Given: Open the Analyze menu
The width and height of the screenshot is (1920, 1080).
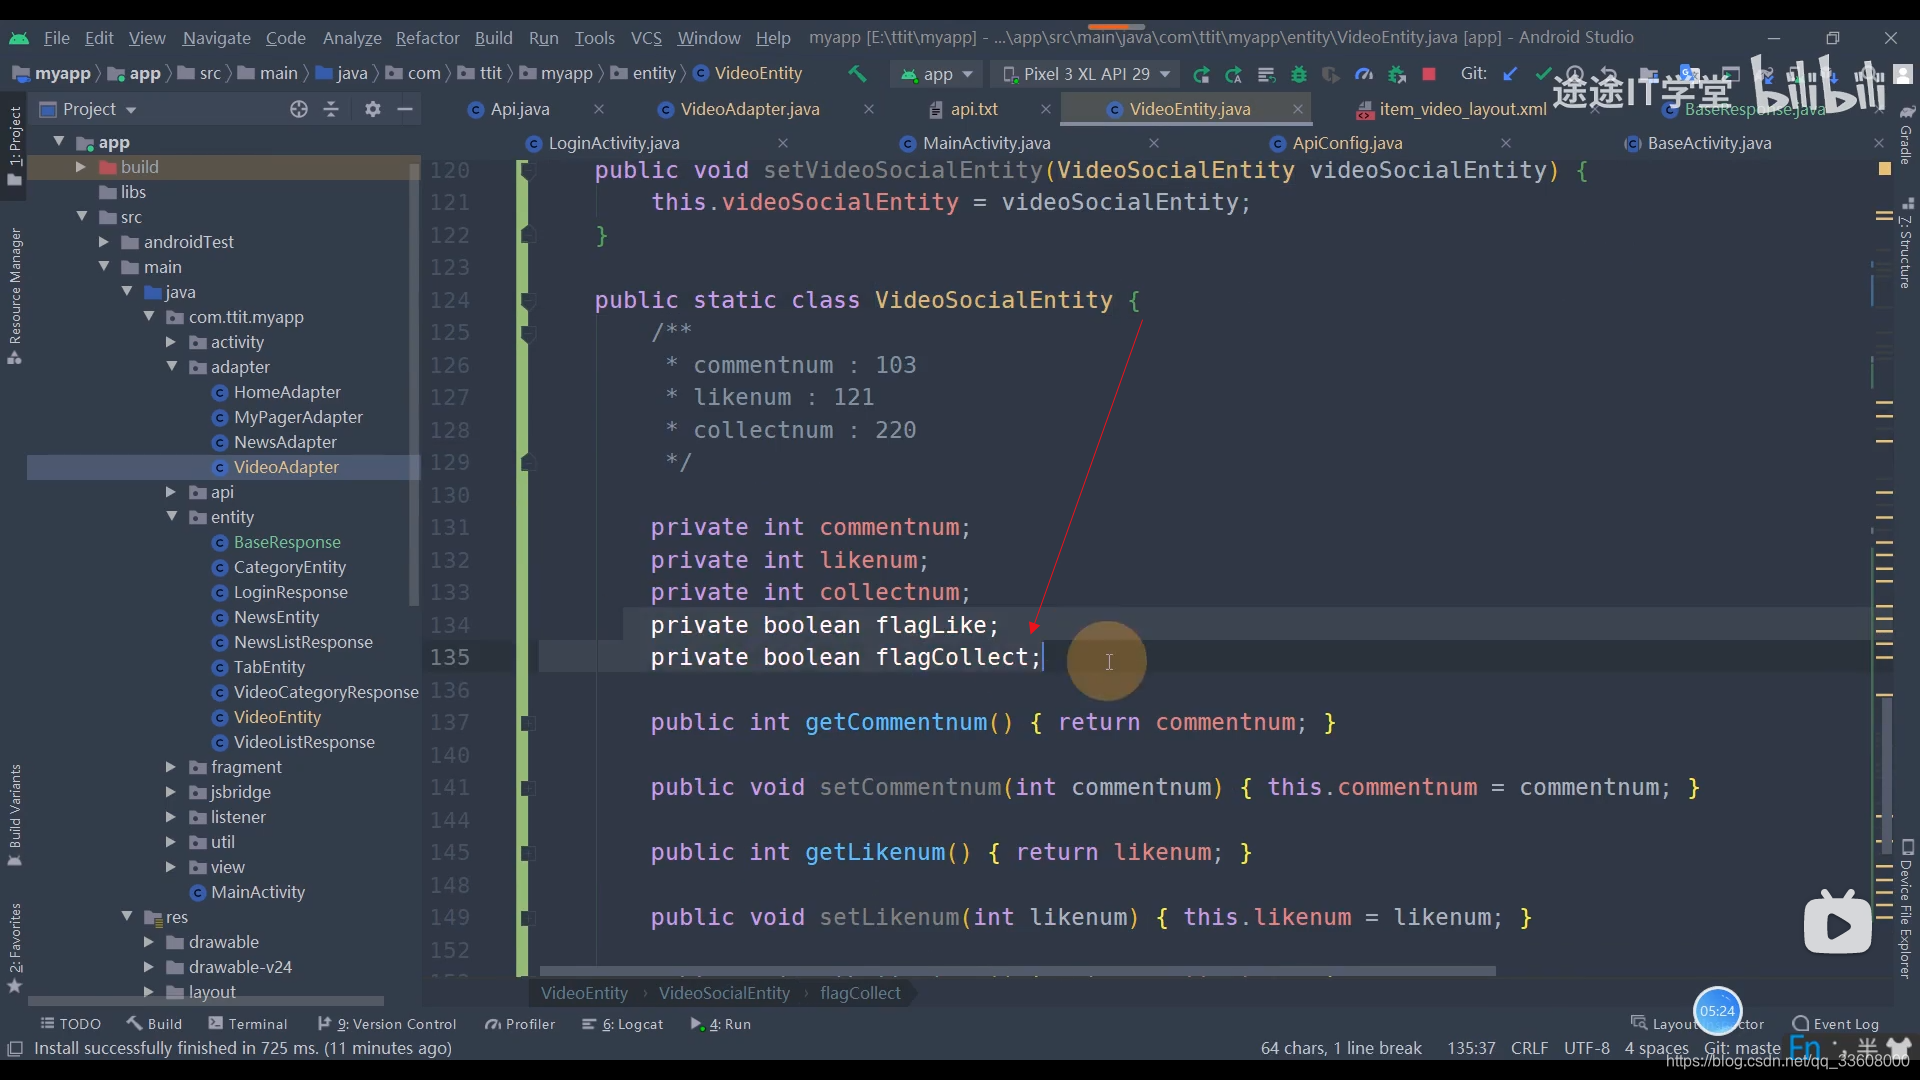Looking at the screenshot, I should point(352,38).
